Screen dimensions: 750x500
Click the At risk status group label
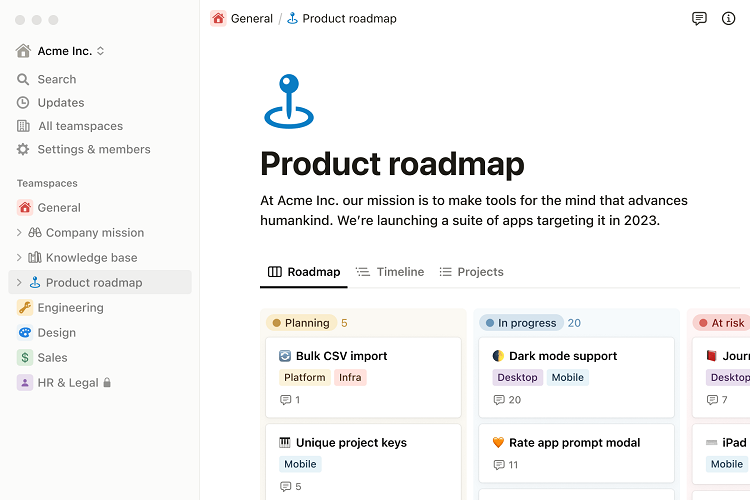tap(721, 323)
